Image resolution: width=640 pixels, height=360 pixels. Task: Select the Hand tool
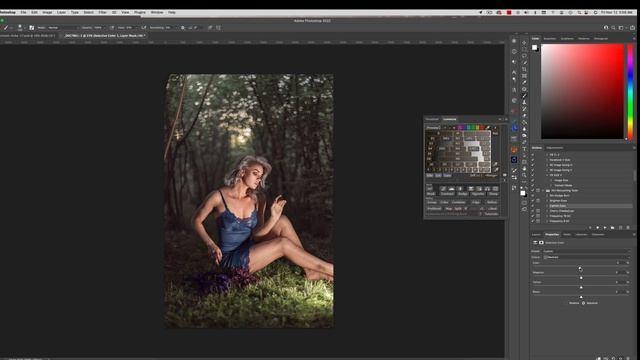(x=524, y=168)
